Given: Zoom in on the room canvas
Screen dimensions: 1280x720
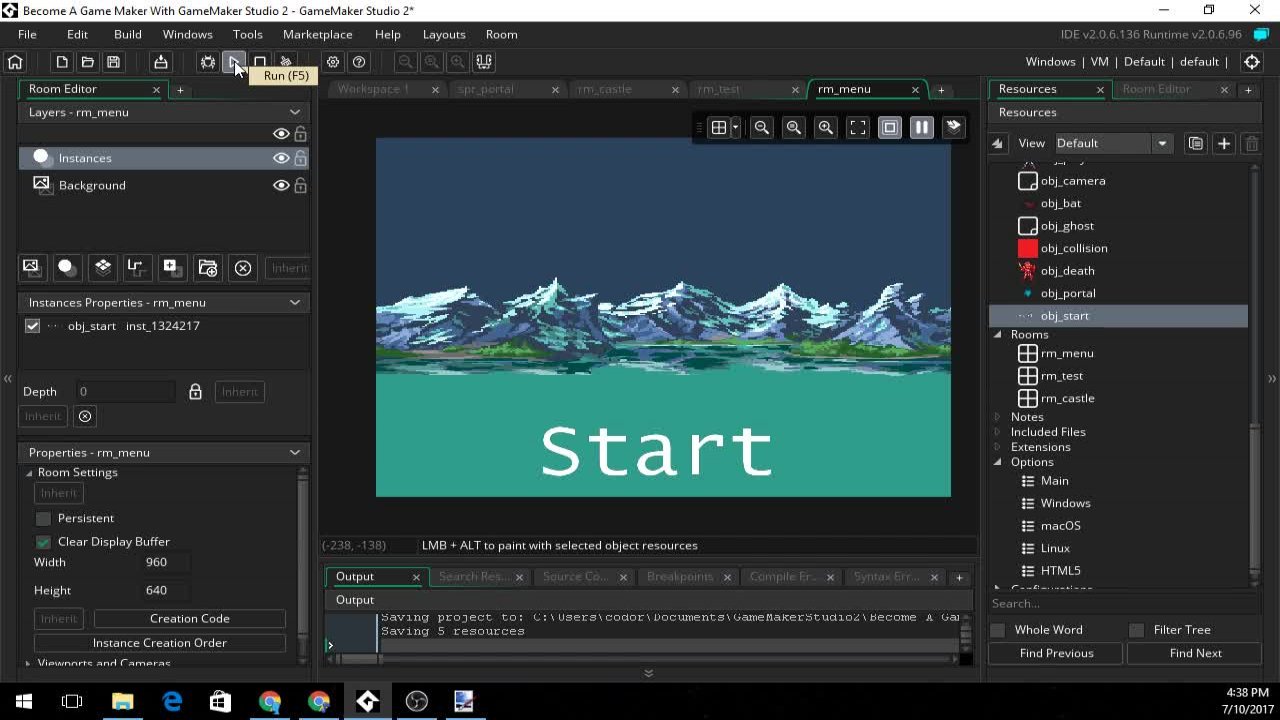Looking at the screenshot, I should click(825, 127).
